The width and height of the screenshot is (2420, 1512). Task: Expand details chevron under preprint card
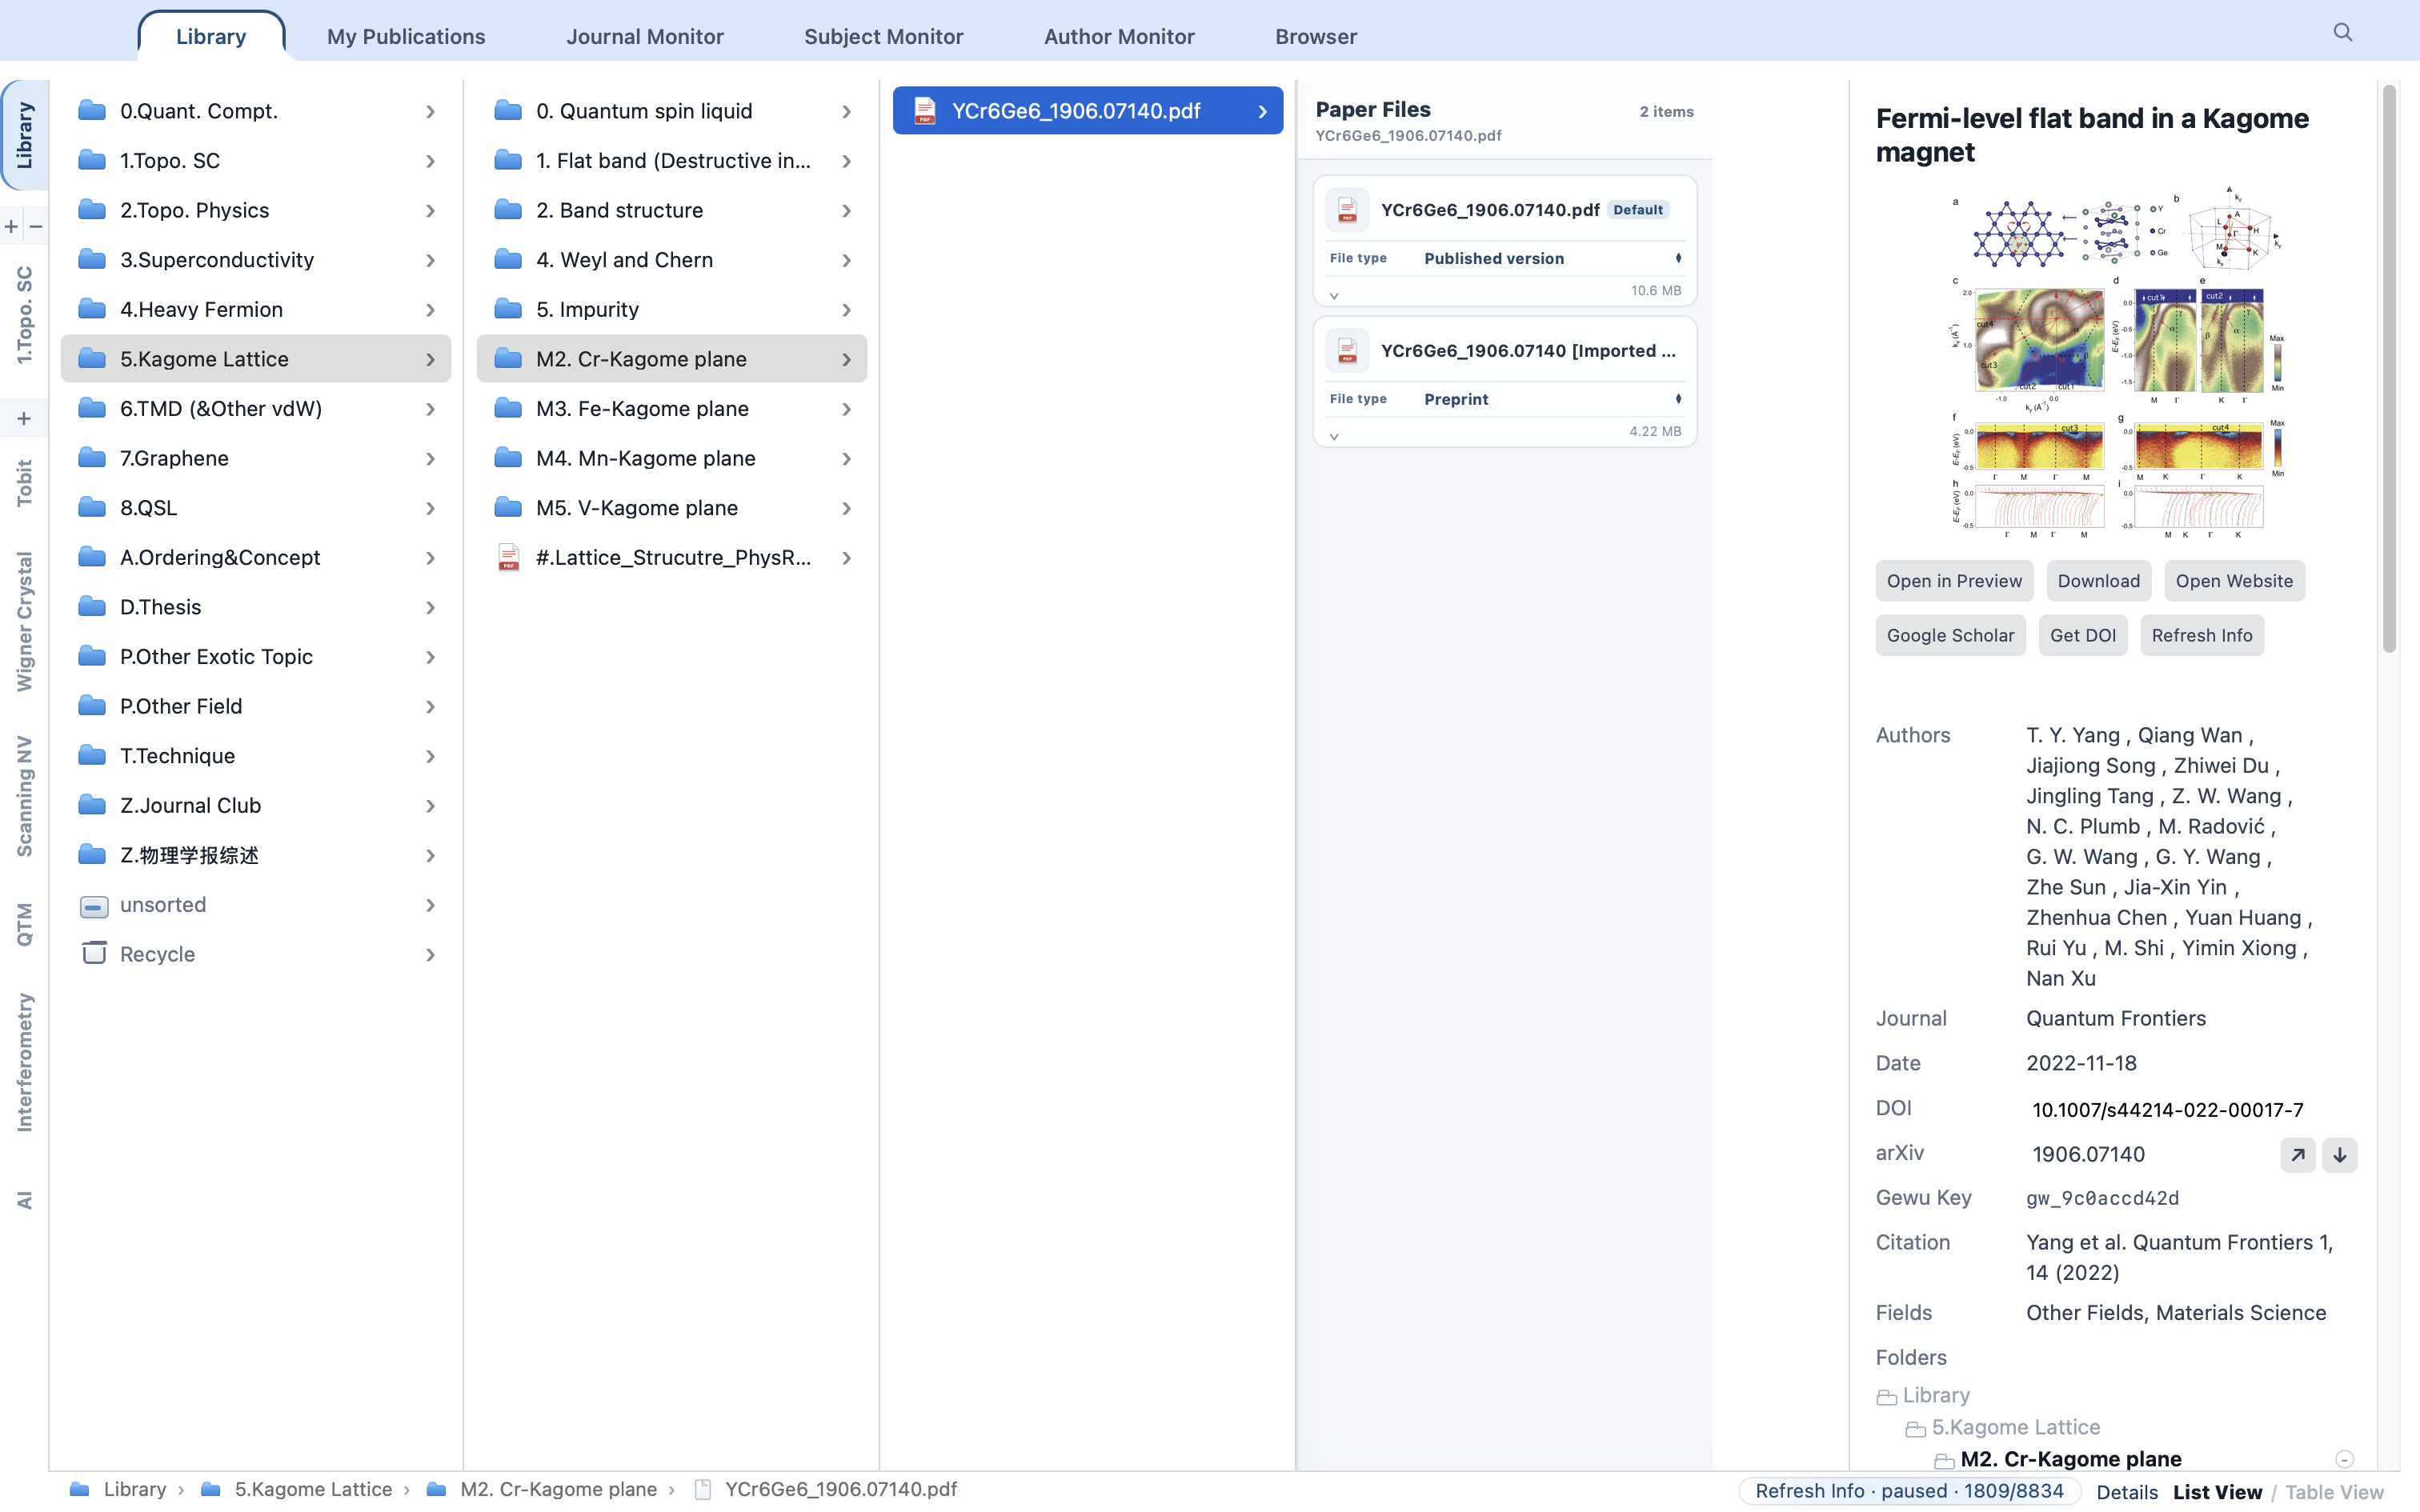coord(1334,437)
